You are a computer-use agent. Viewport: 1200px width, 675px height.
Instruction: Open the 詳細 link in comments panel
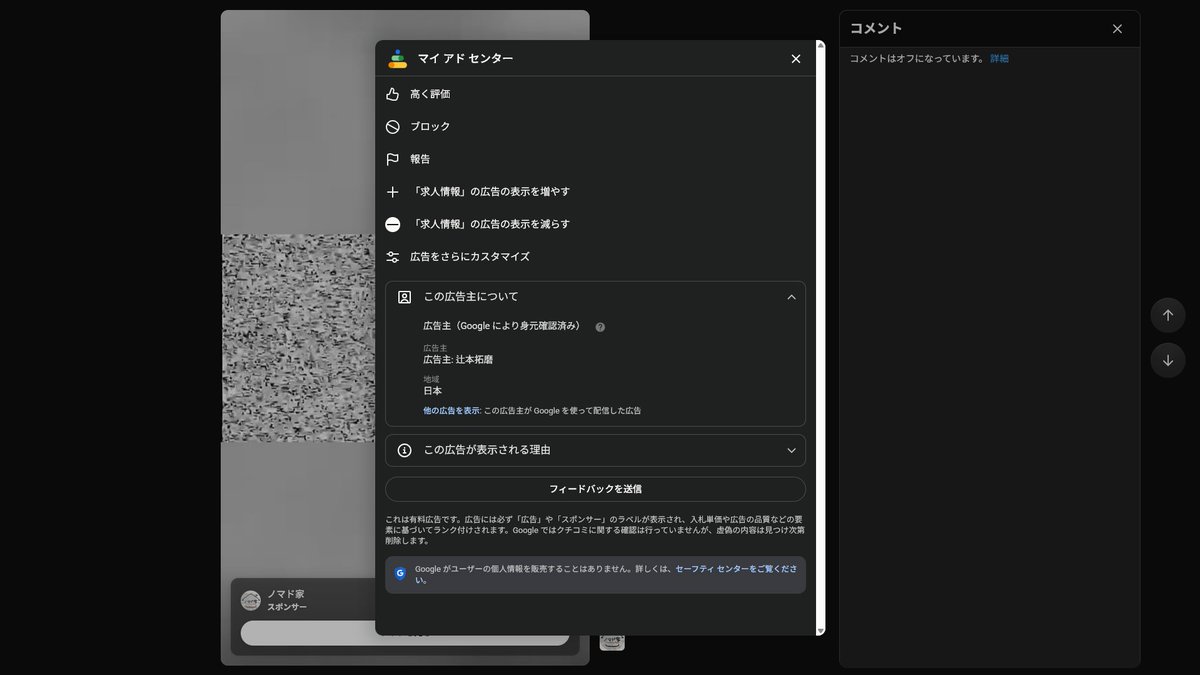pos(999,59)
